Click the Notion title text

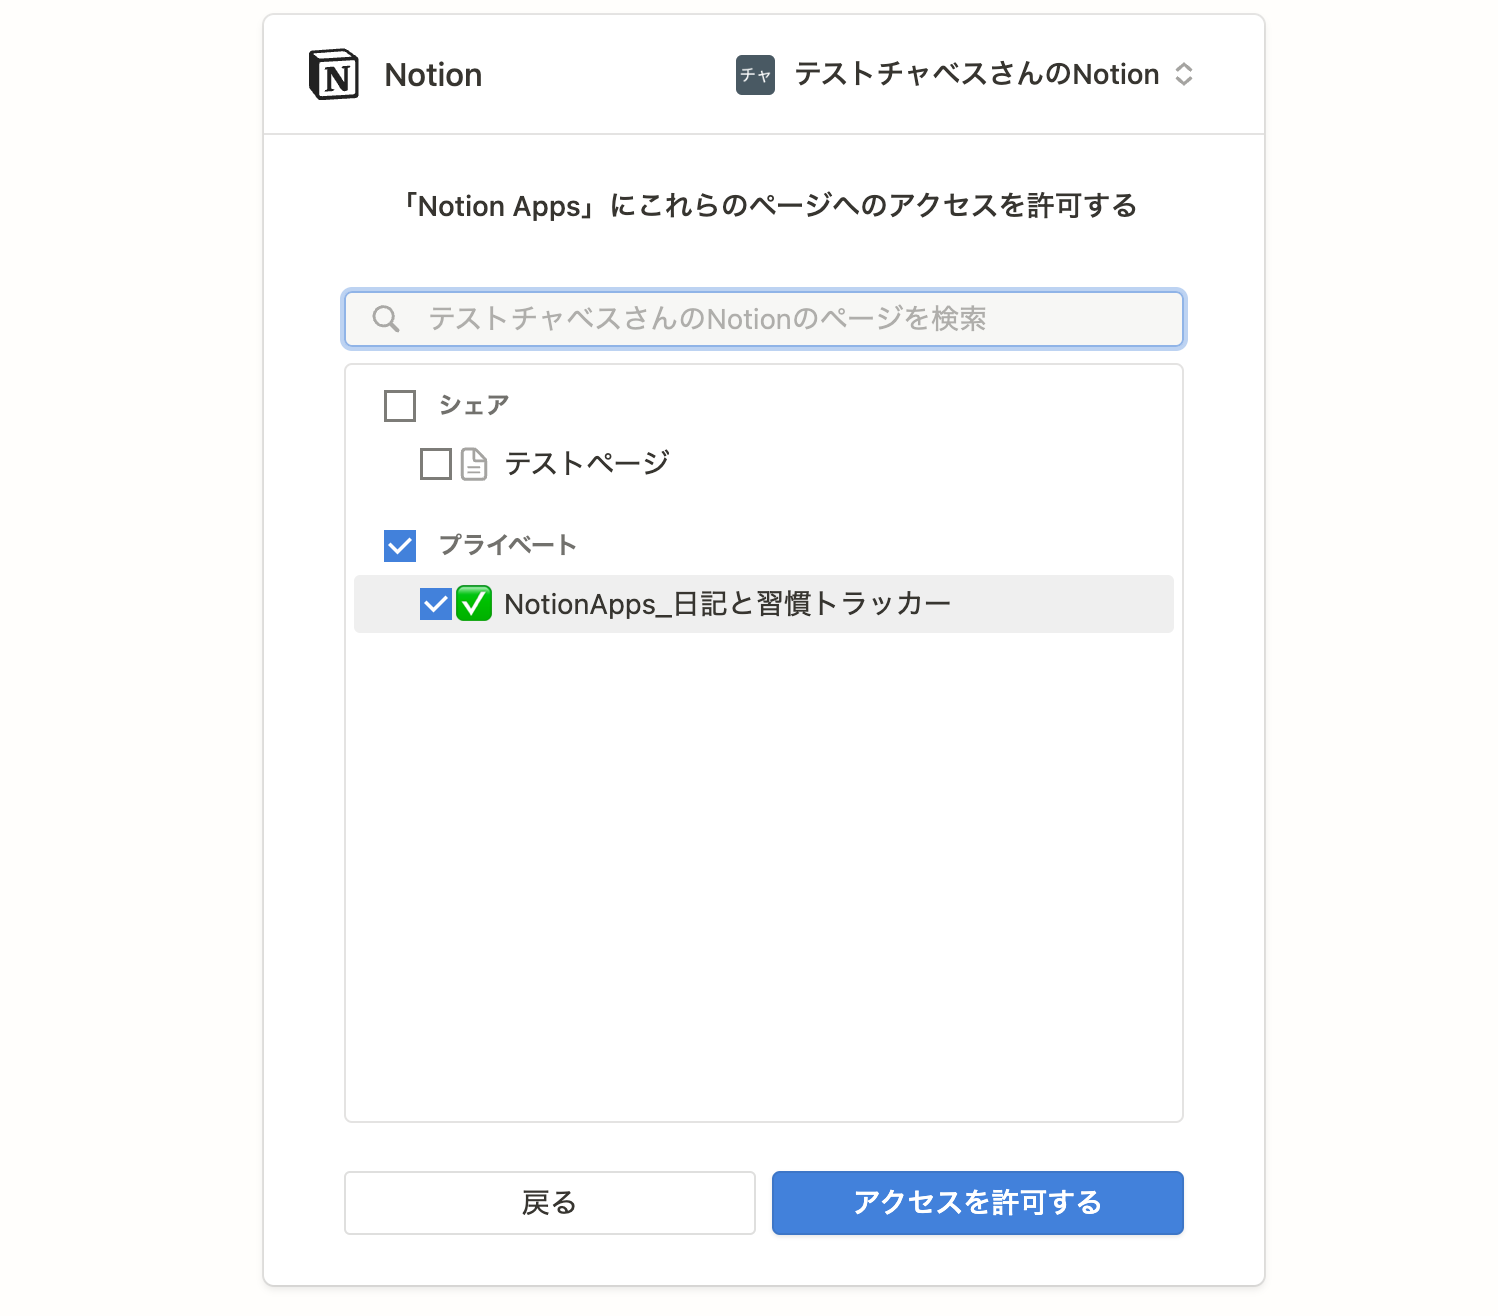click(433, 75)
